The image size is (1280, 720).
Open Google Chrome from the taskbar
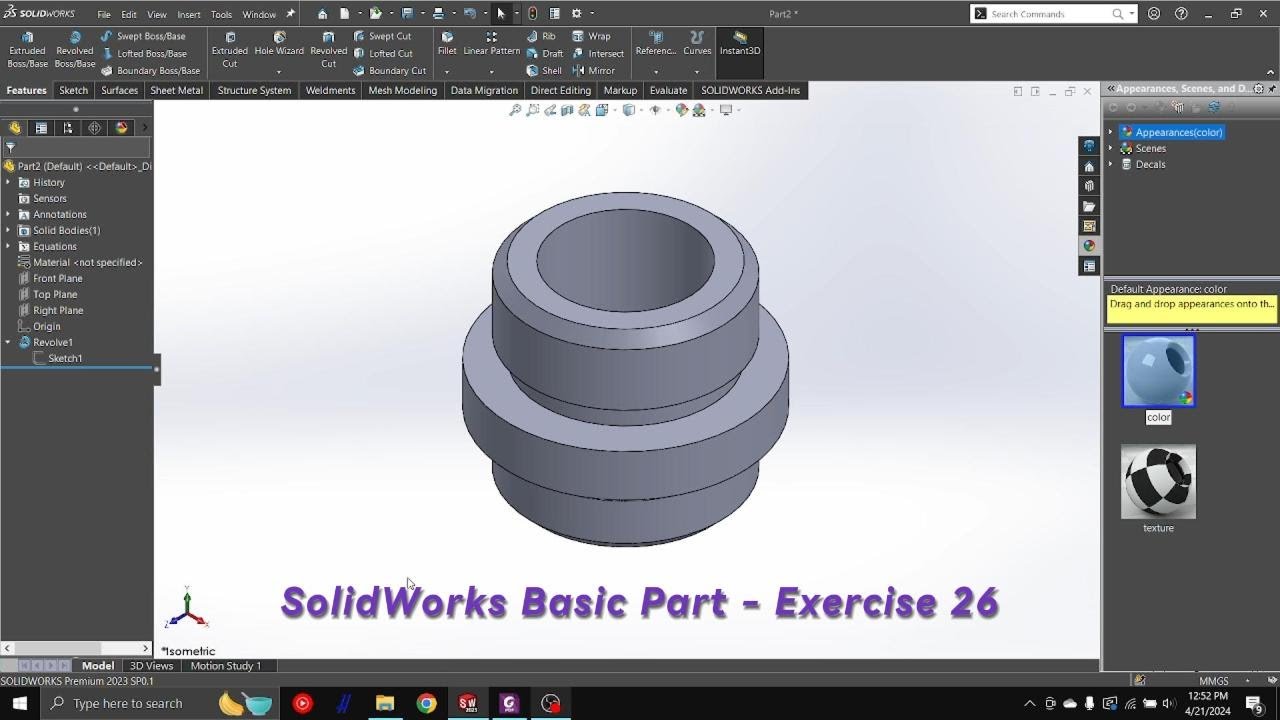[x=426, y=703]
